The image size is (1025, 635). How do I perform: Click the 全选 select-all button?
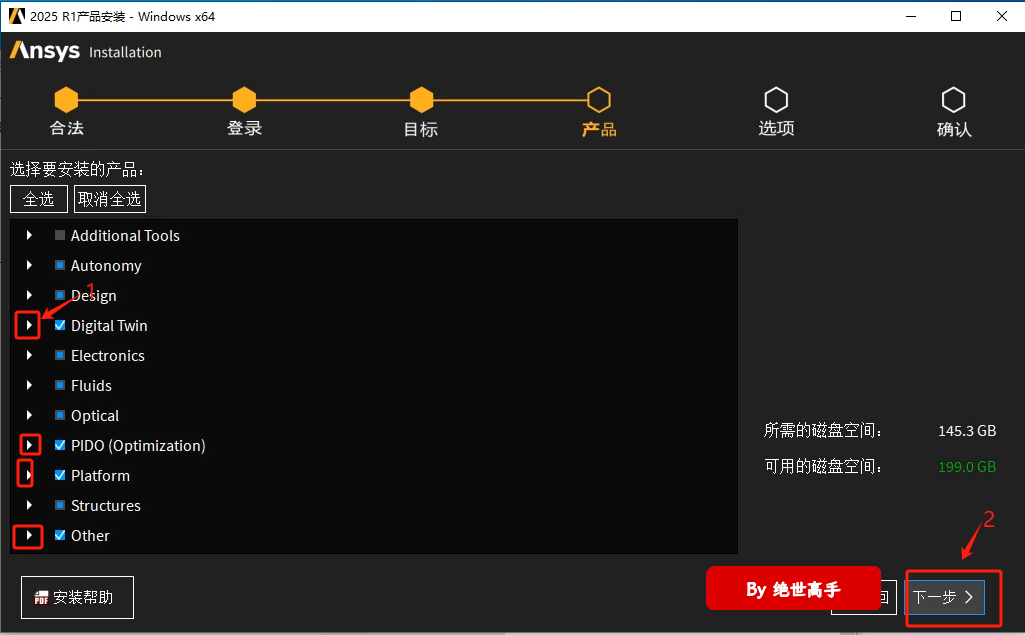(39, 199)
